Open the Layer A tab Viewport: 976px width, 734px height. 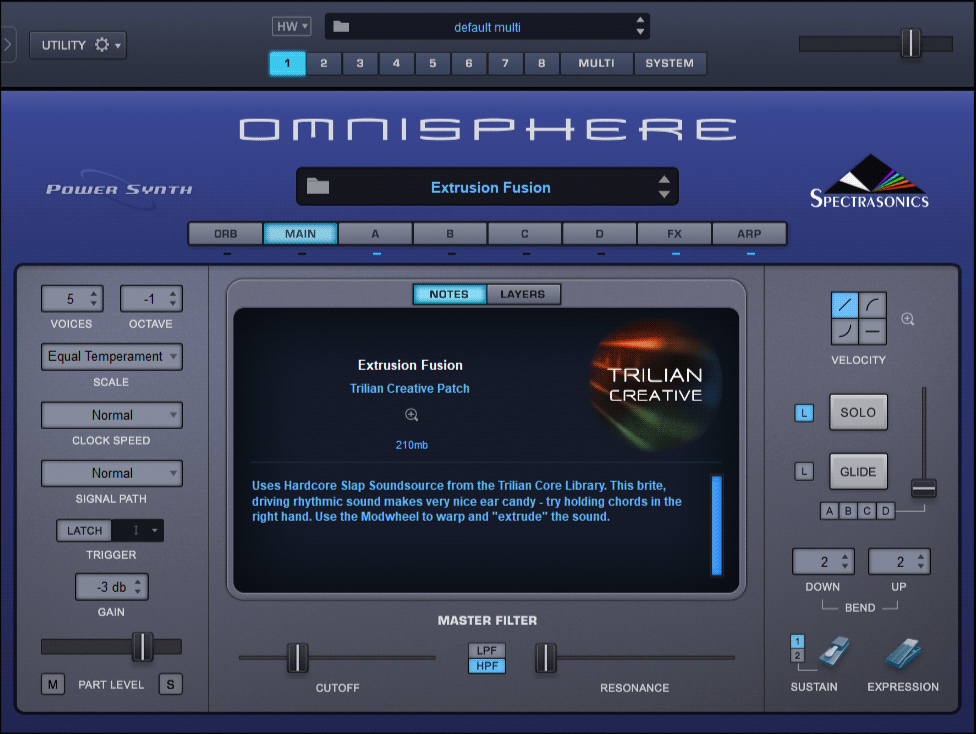click(375, 233)
